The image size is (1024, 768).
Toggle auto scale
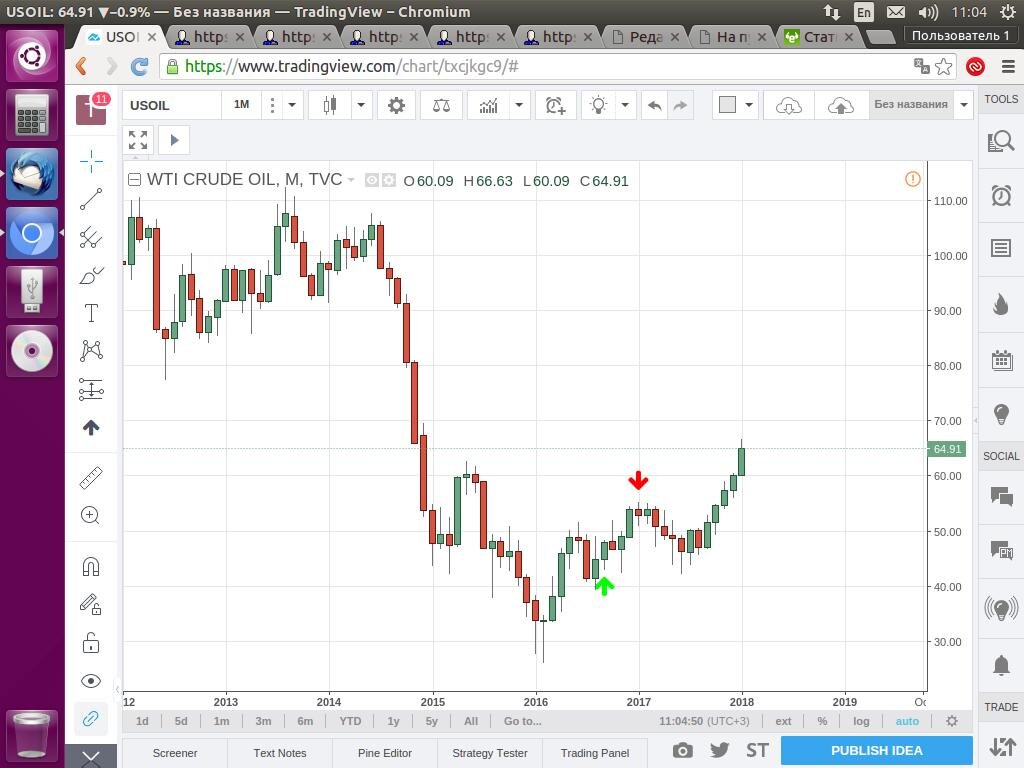pos(907,721)
